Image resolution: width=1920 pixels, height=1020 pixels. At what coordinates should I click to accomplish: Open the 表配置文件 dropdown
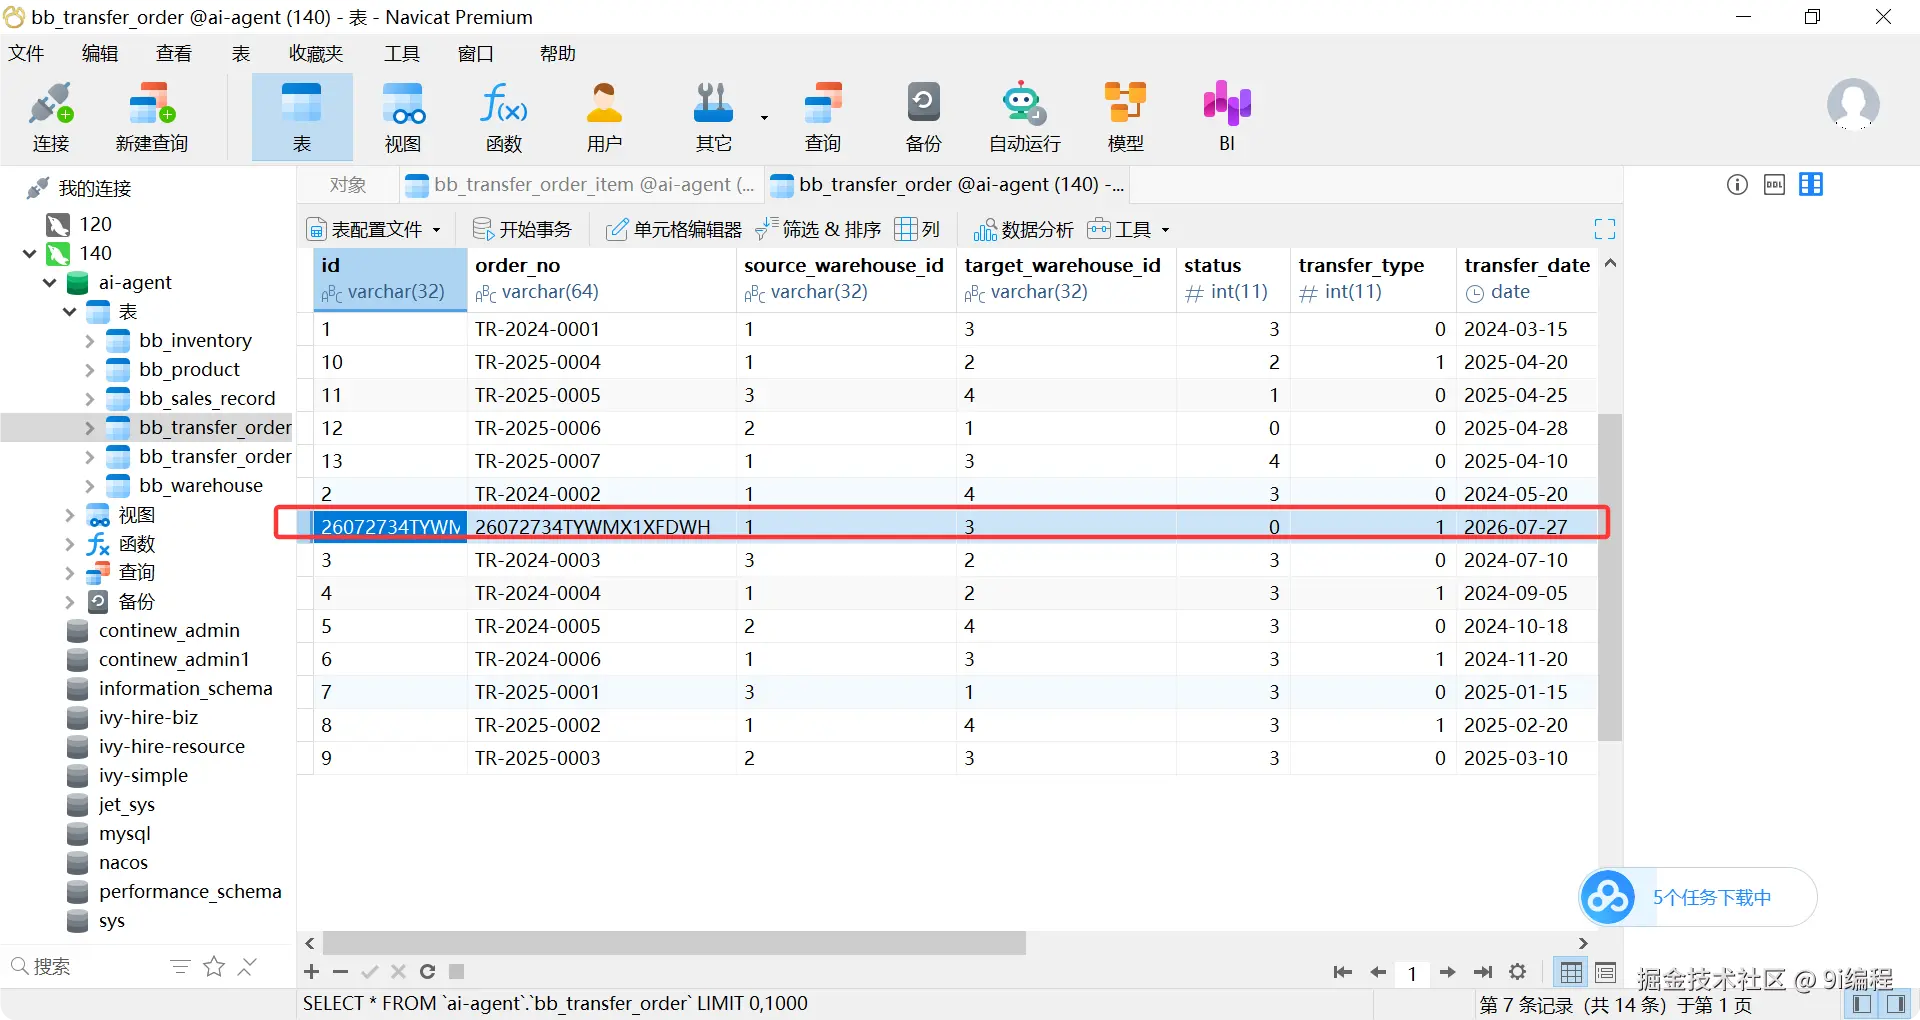(374, 229)
